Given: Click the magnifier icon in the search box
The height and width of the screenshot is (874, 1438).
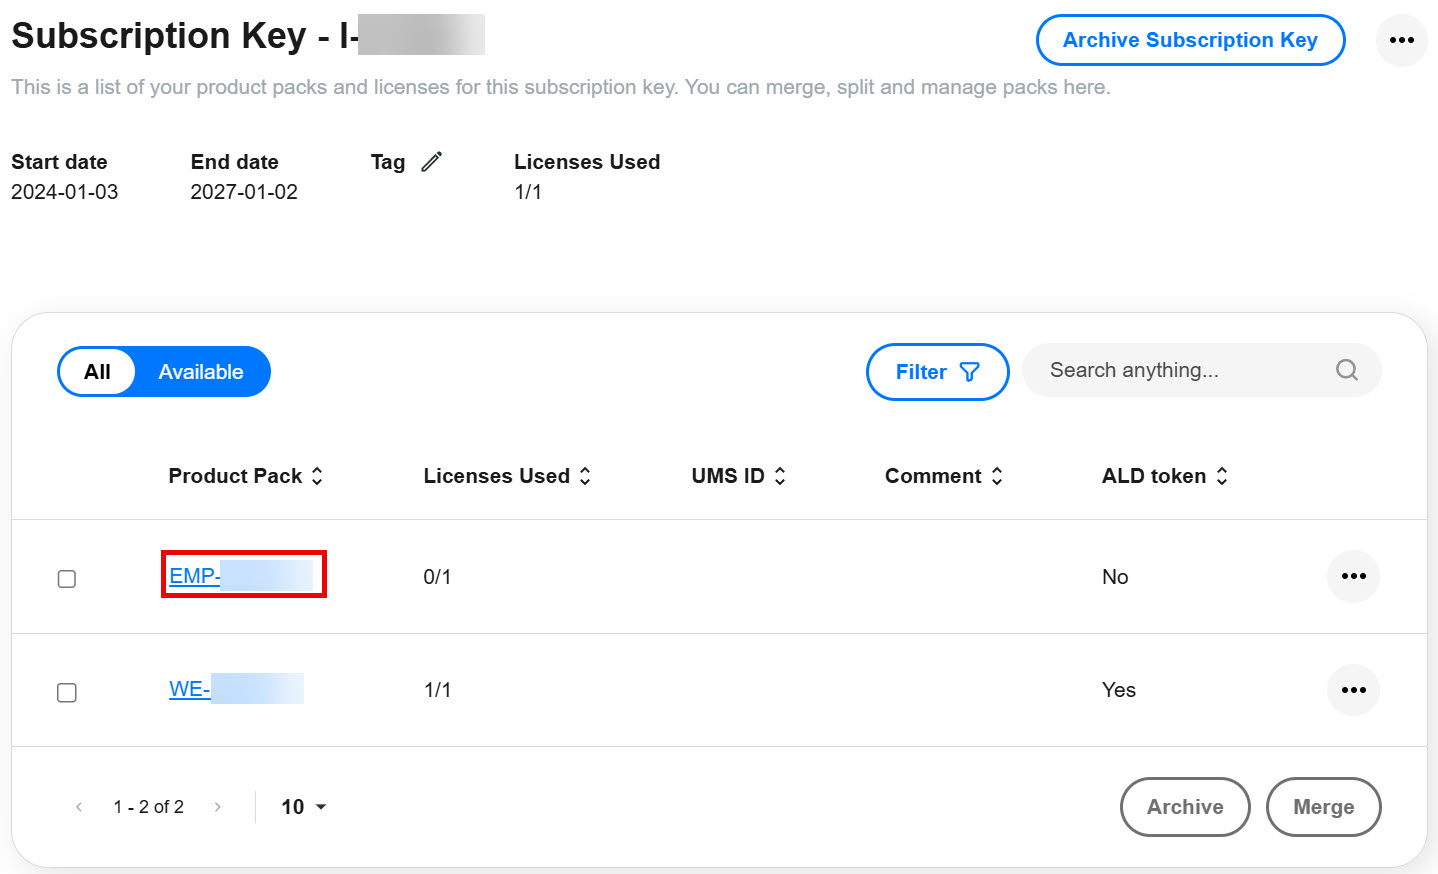Looking at the screenshot, I should 1346,370.
